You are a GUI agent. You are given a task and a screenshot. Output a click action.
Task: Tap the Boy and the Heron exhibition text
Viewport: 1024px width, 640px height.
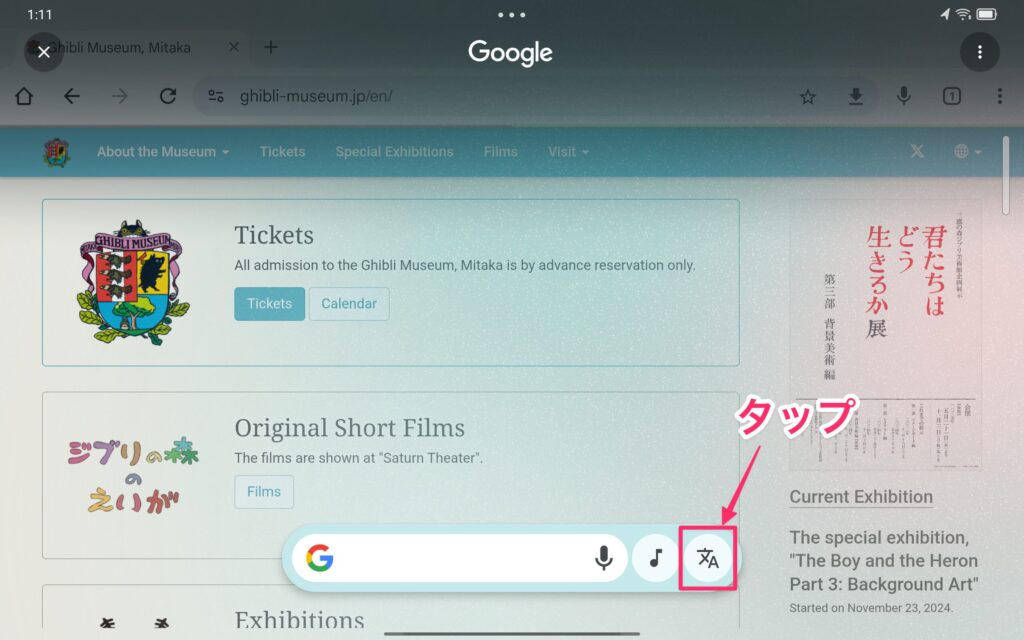(x=884, y=561)
